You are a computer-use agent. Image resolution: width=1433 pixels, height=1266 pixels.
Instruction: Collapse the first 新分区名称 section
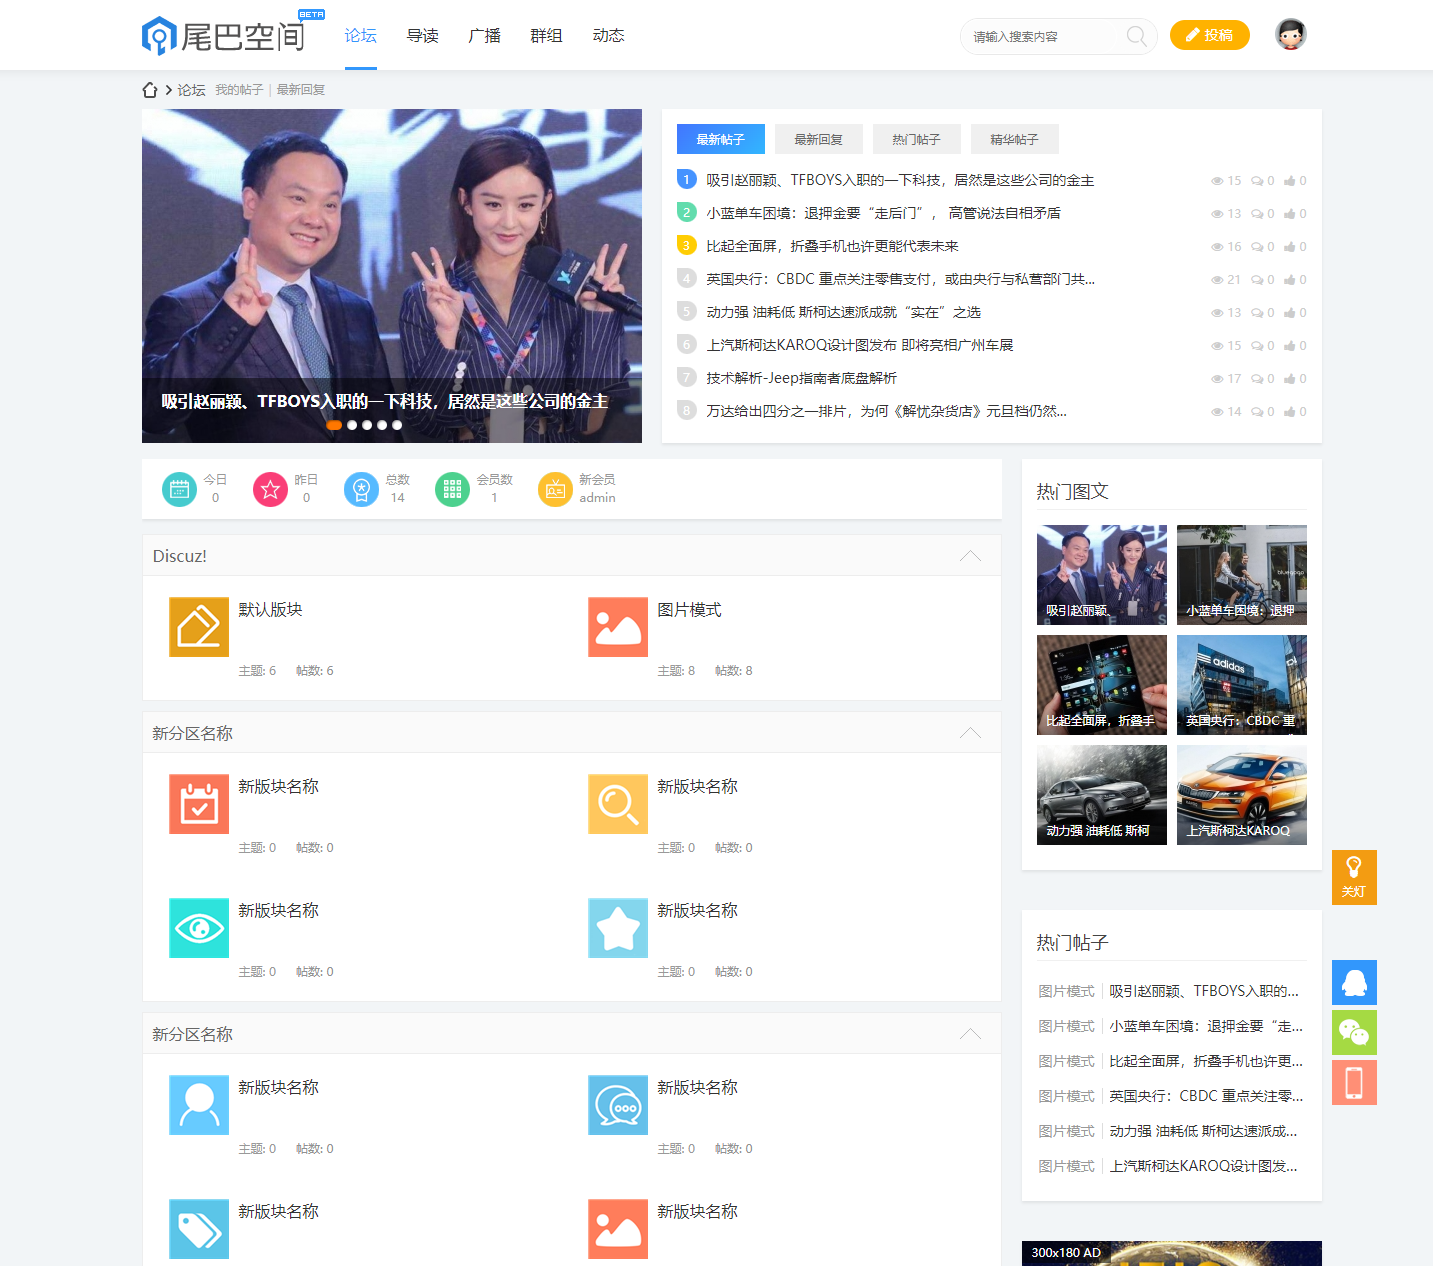point(970,733)
